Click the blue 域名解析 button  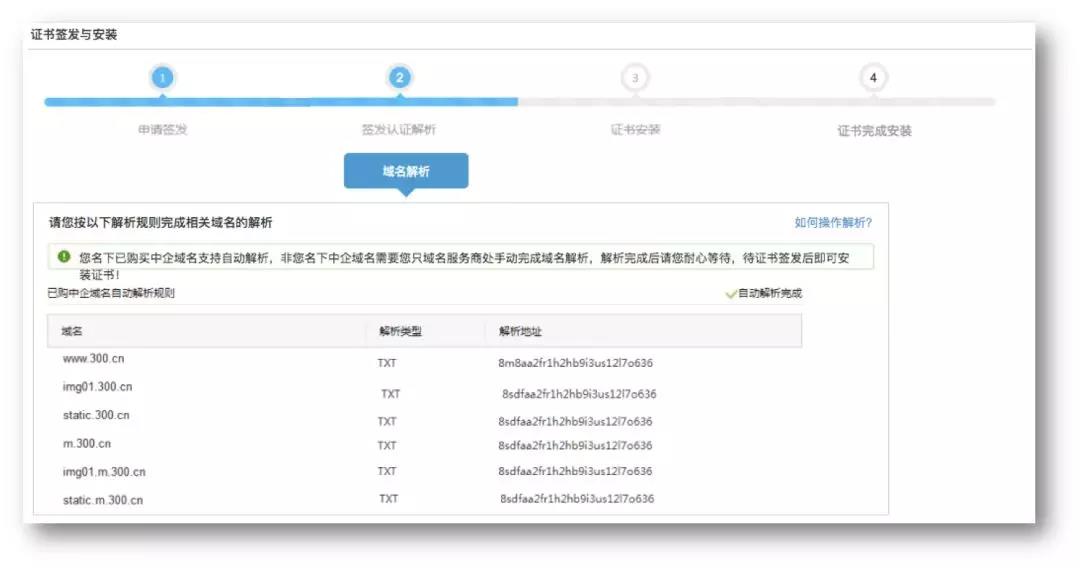[406, 171]
